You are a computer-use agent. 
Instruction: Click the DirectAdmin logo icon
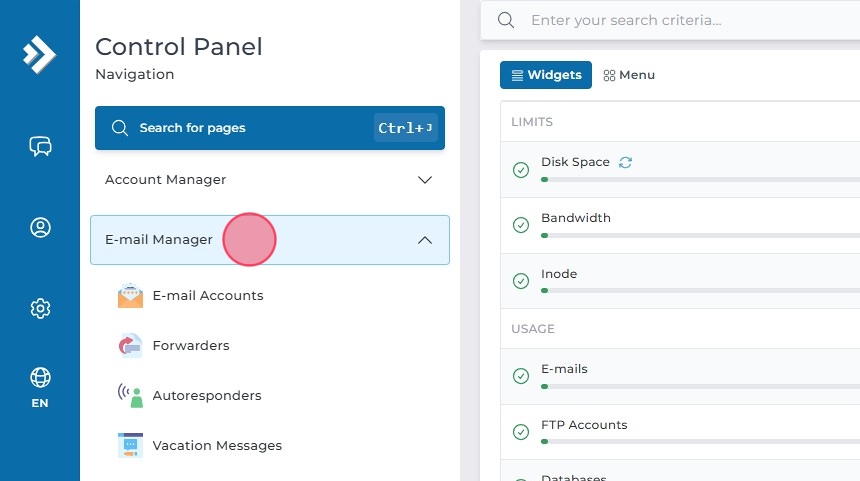[40, 53]
